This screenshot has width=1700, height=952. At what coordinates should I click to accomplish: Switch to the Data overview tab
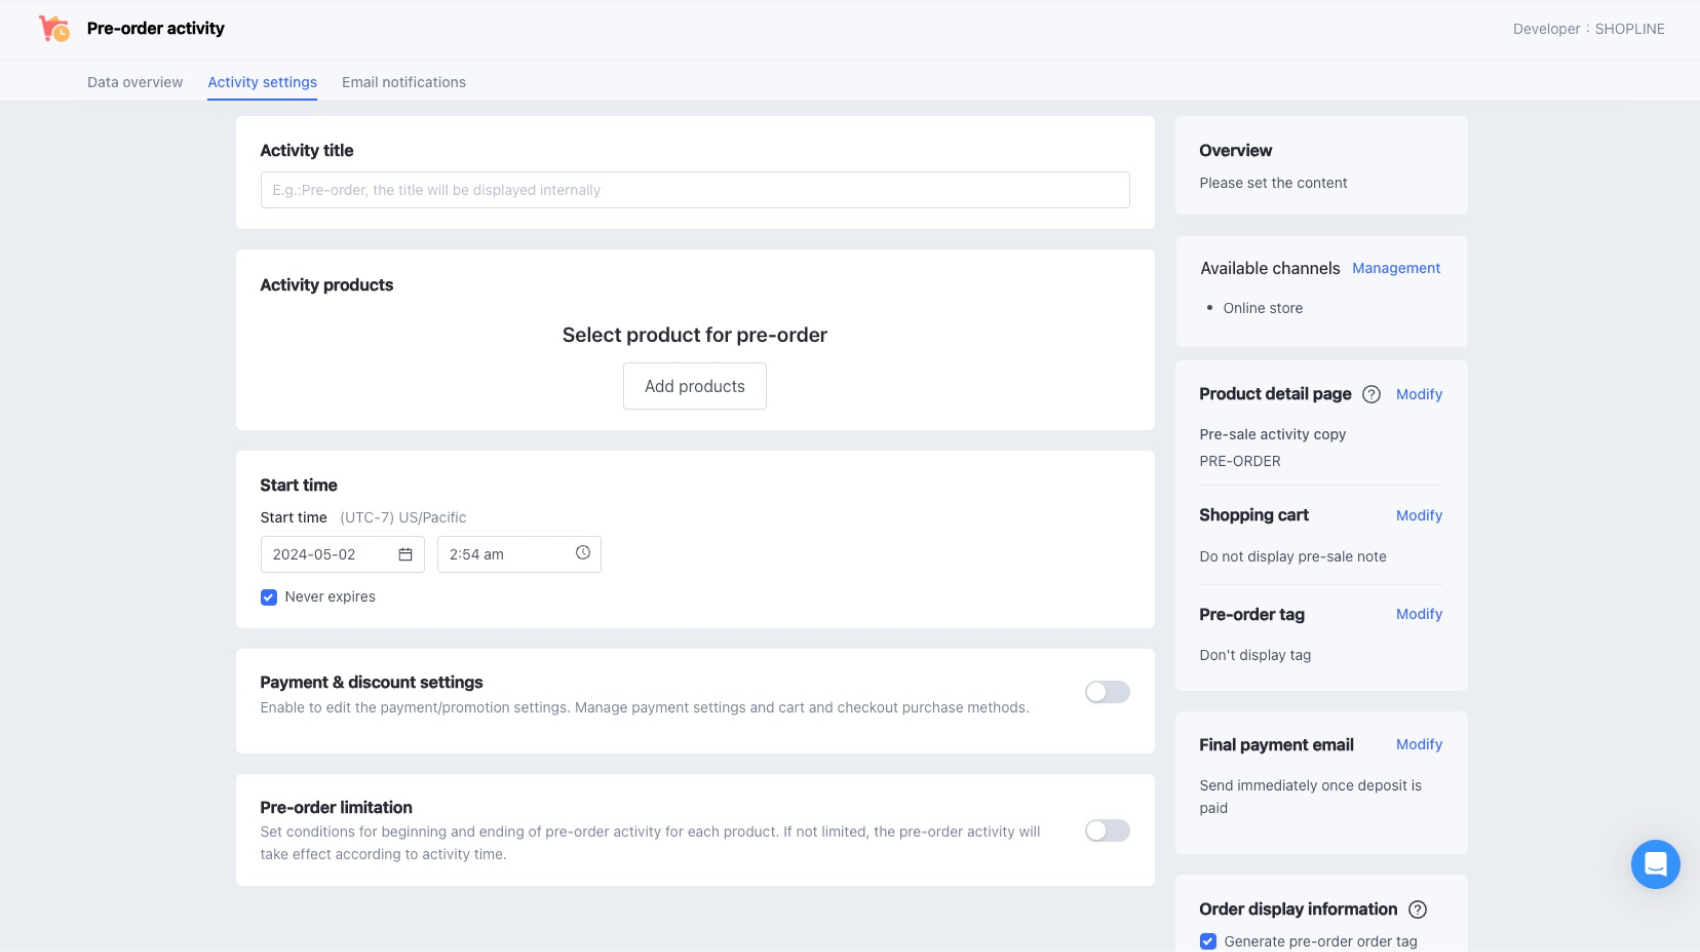tap(135, 82)
